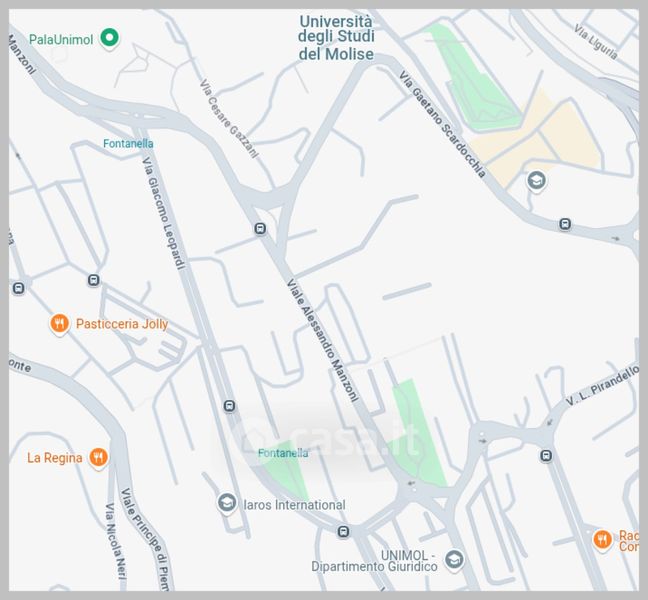This screenshot has height=600, width=648.
Task: Click bus stop icon on Via Giacomo Leopardi
Action: coord(230,406)
